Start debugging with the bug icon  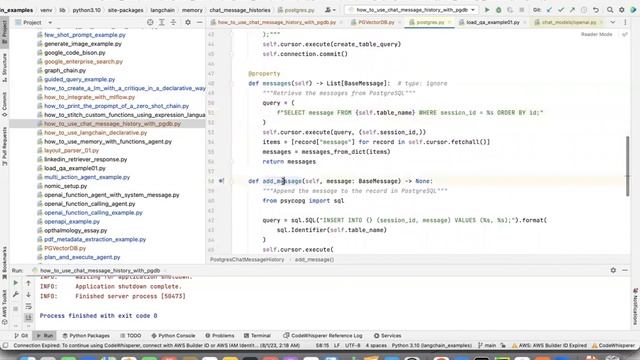[x=498, y=10]
